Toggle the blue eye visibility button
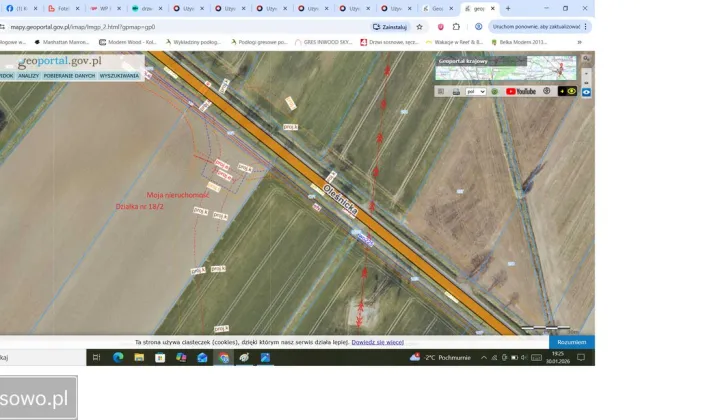 click(586, 92)
